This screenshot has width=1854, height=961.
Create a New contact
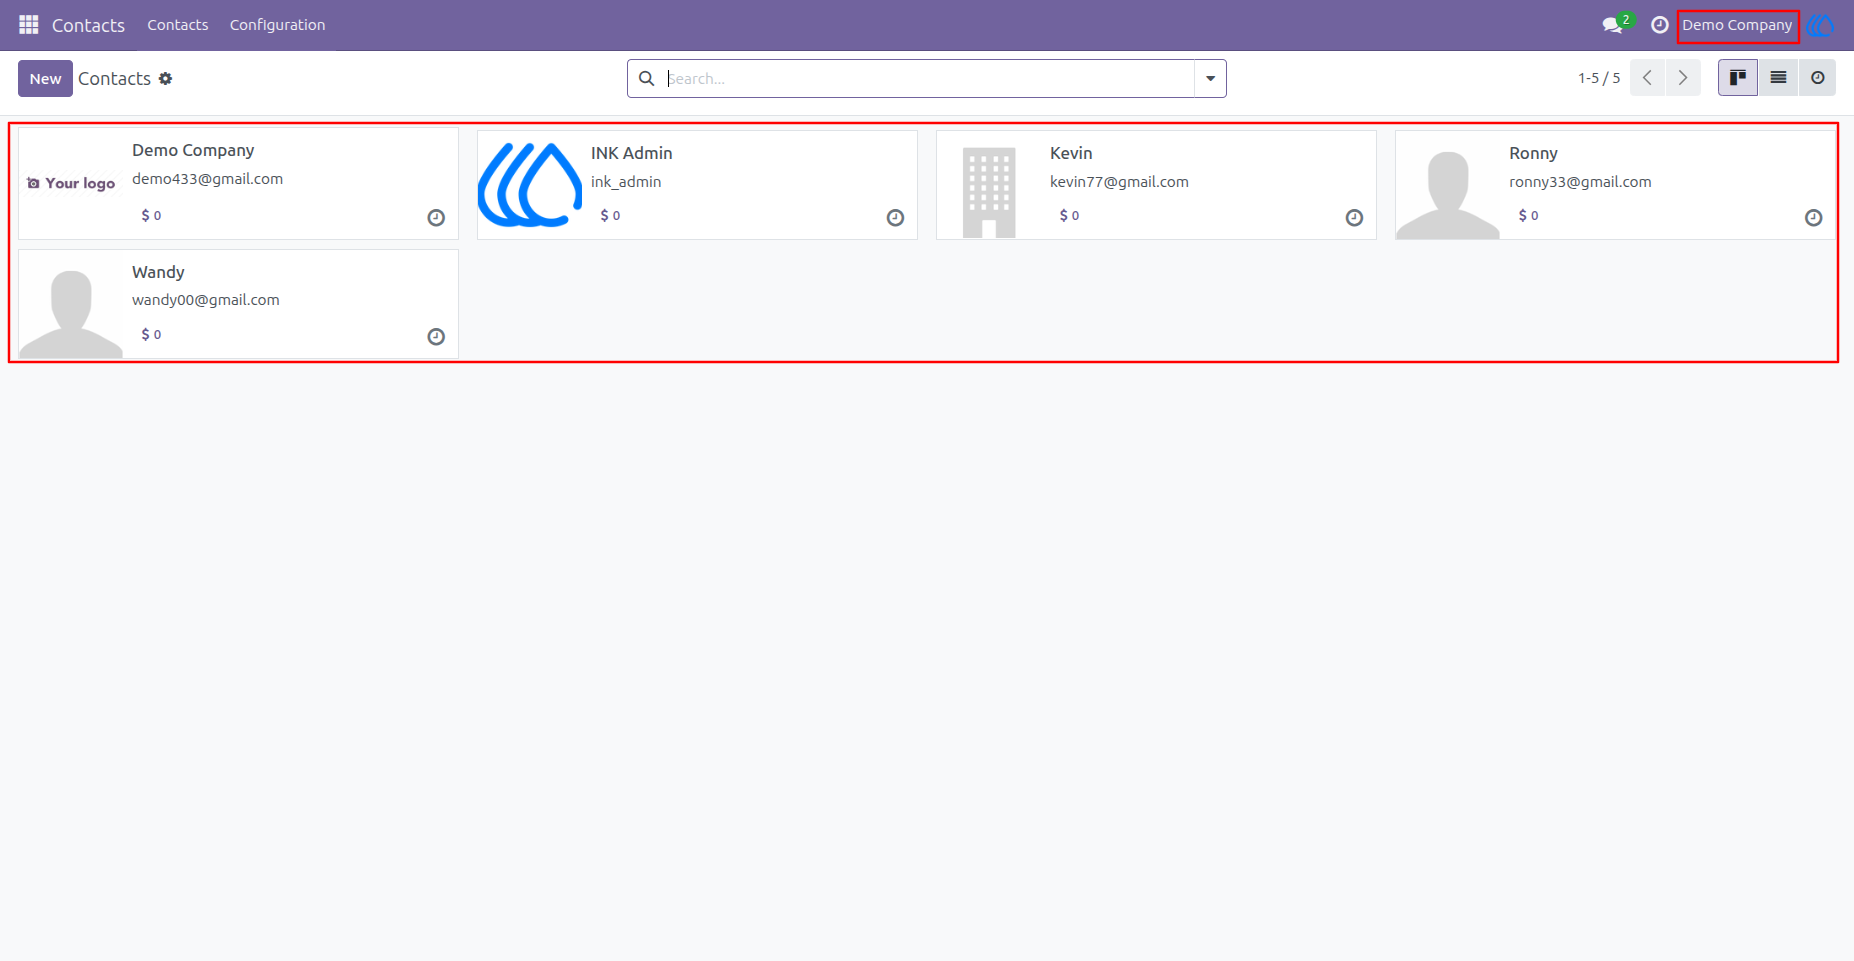(x=45, y=78)
